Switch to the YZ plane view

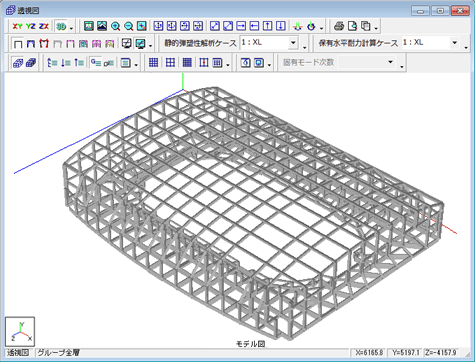pyautogui.click(x=31, y=26)
